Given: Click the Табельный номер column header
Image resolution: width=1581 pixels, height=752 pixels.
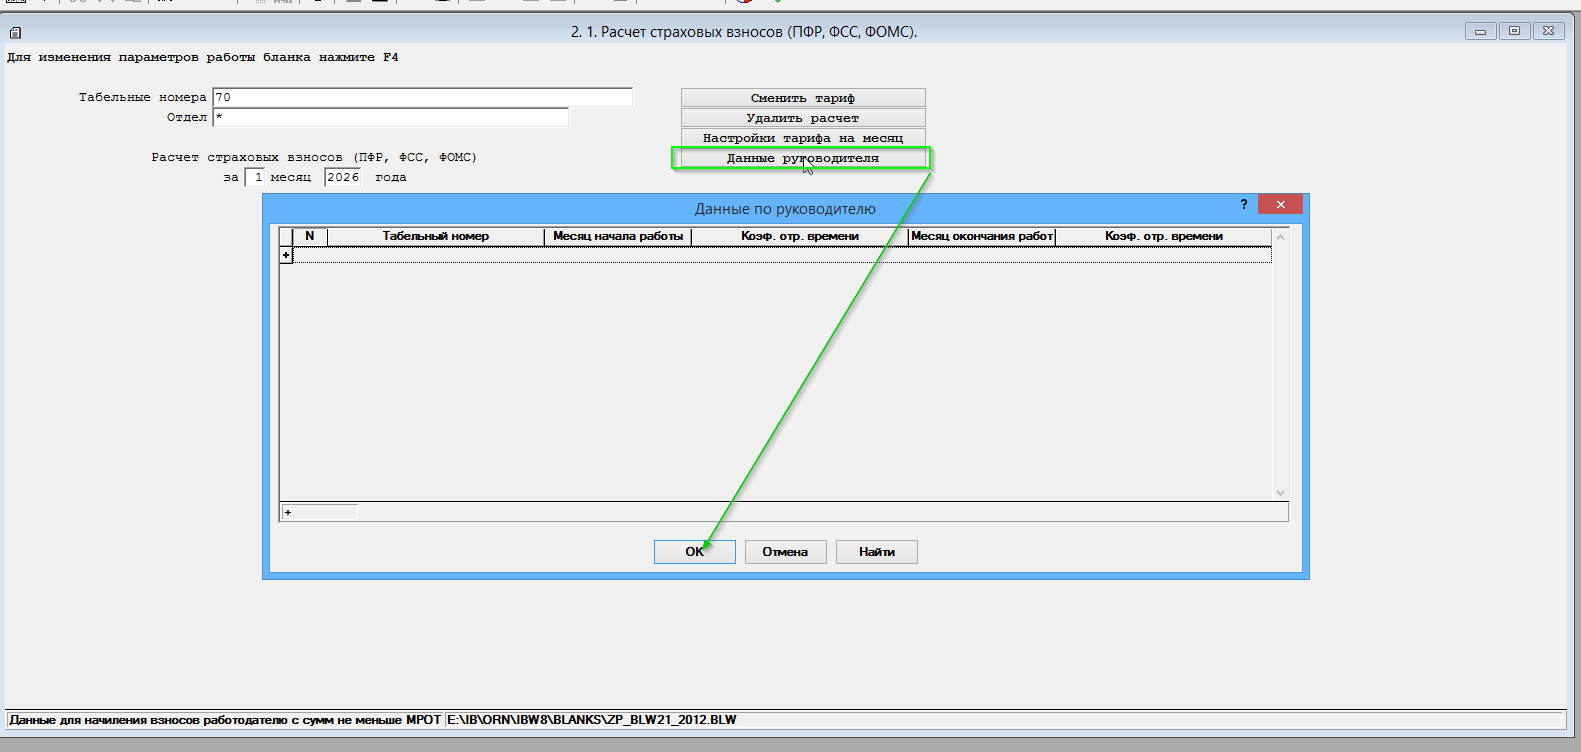Looking at the screenshot, I should pos(435,236).
